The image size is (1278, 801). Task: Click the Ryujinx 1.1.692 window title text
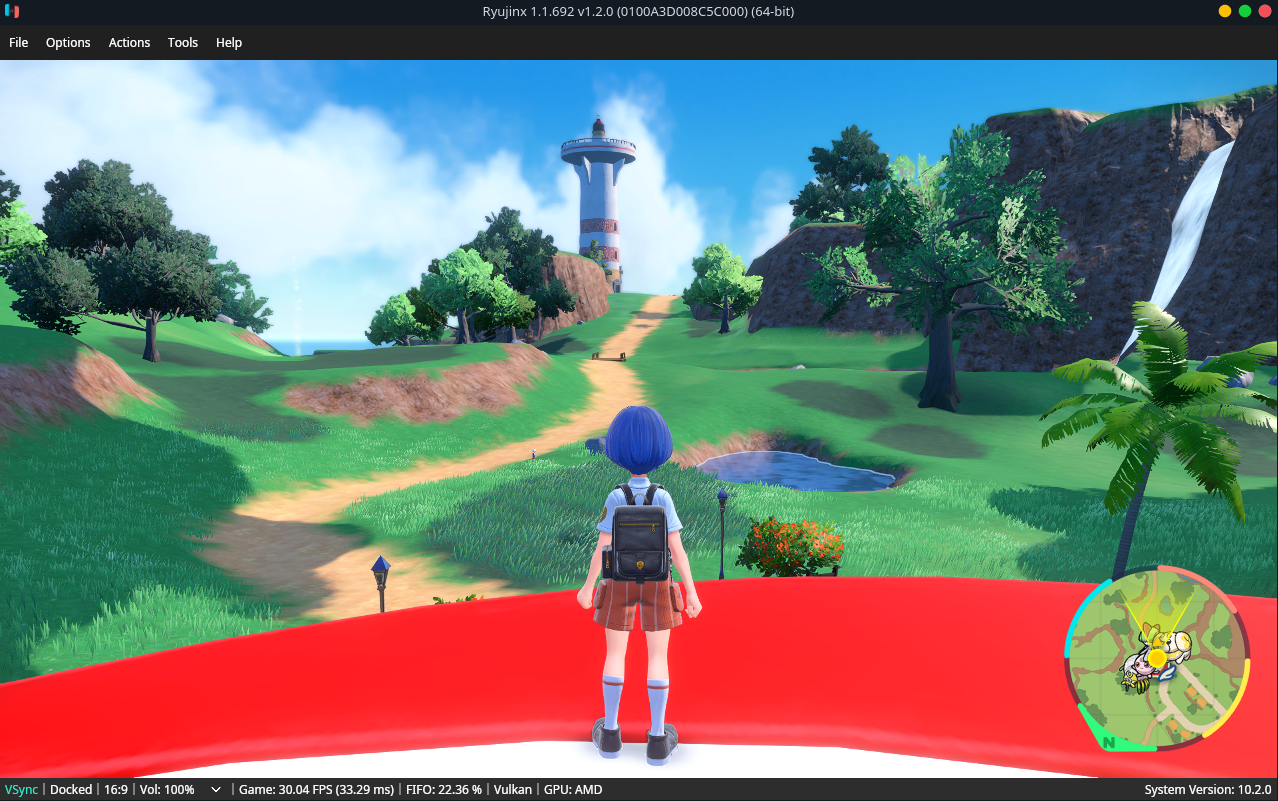[x=638, y=11]
